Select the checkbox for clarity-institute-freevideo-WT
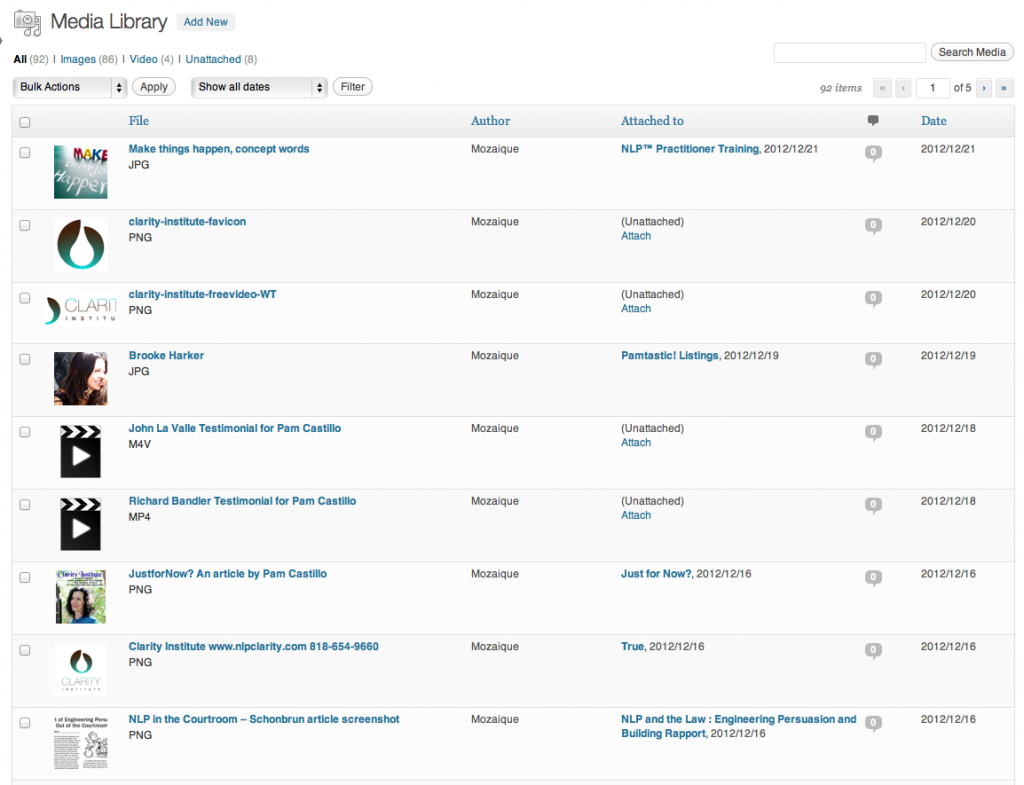 click(x=25, y=298)
